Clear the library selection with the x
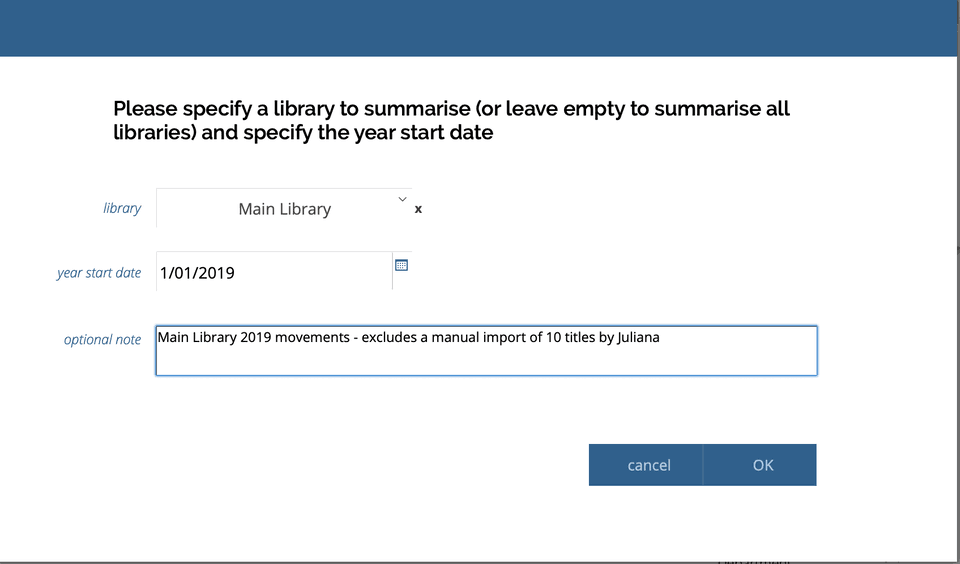Image resolution: width=960 pixels, height=564 pixels. (418, 209)
